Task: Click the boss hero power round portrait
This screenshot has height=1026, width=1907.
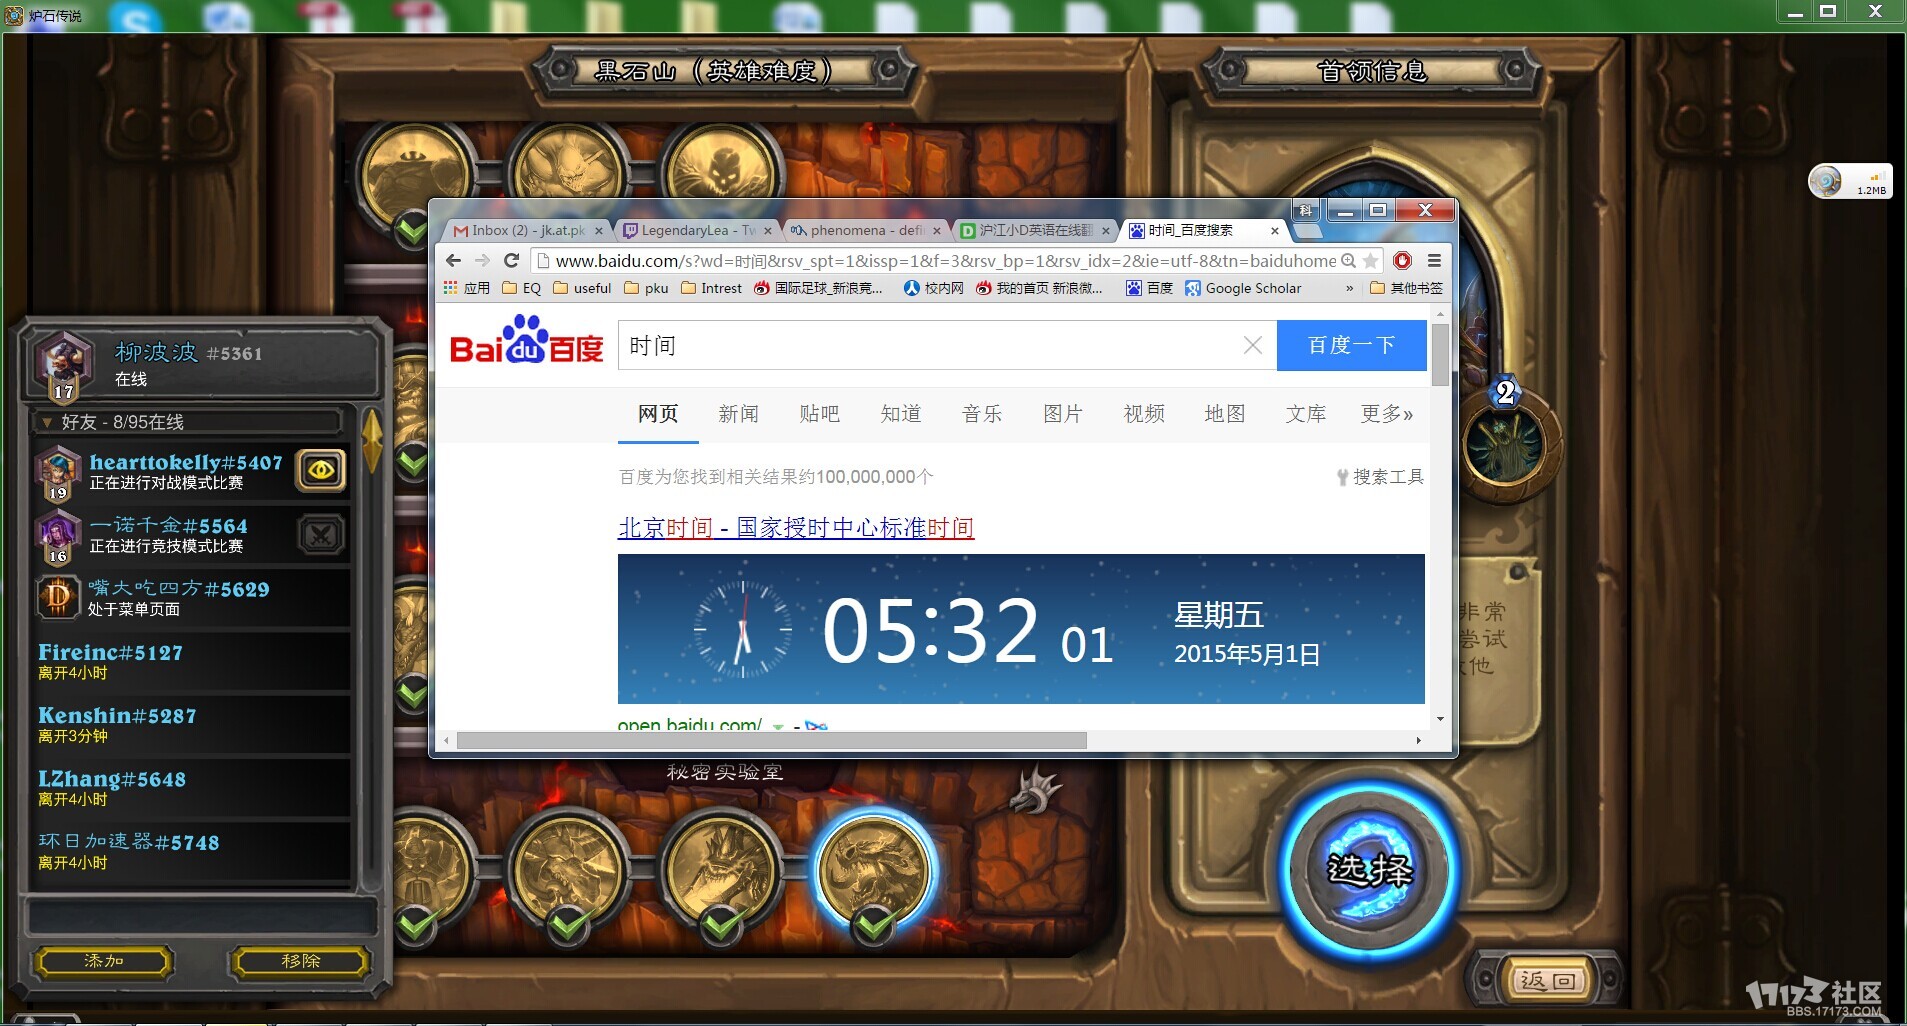Action: click(x=1505, y=445)
